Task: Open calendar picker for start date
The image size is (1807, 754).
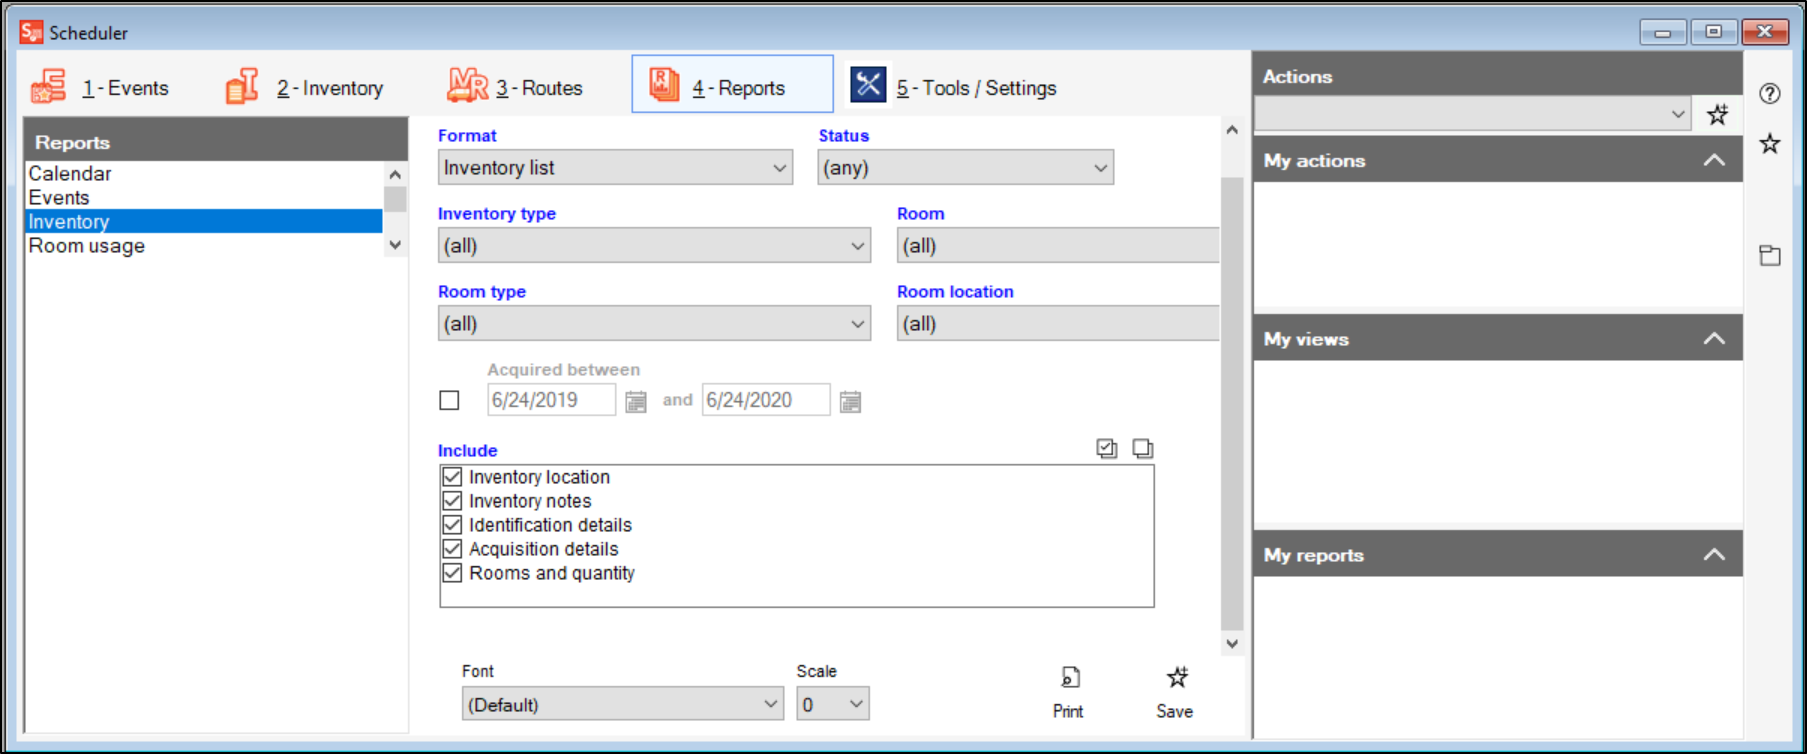Action: 636,402
